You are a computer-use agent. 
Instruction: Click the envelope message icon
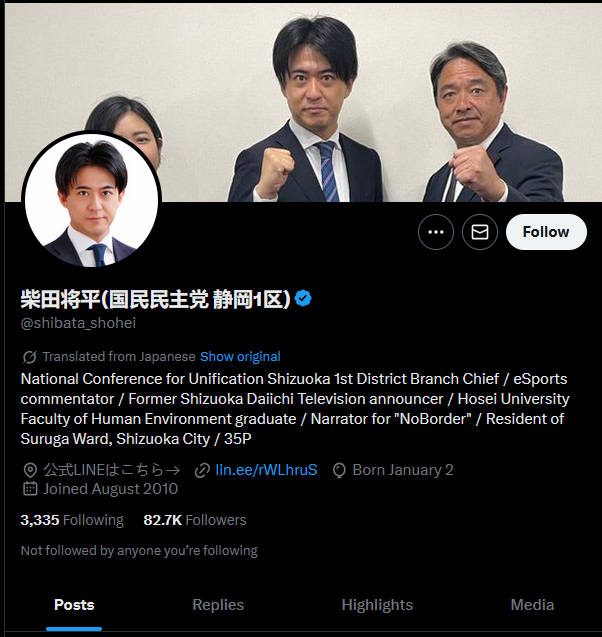(x=480, y=232)
